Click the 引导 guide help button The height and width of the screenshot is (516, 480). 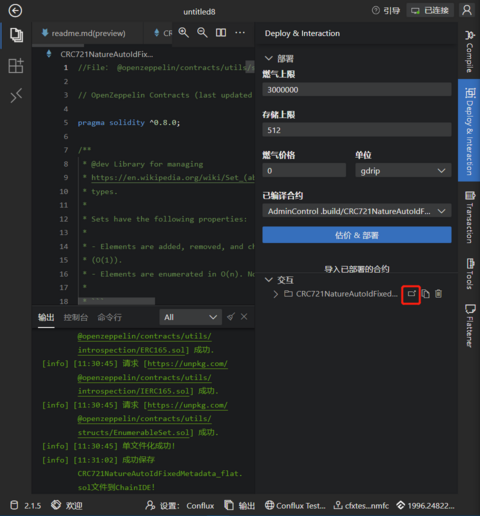click(386, 11)
